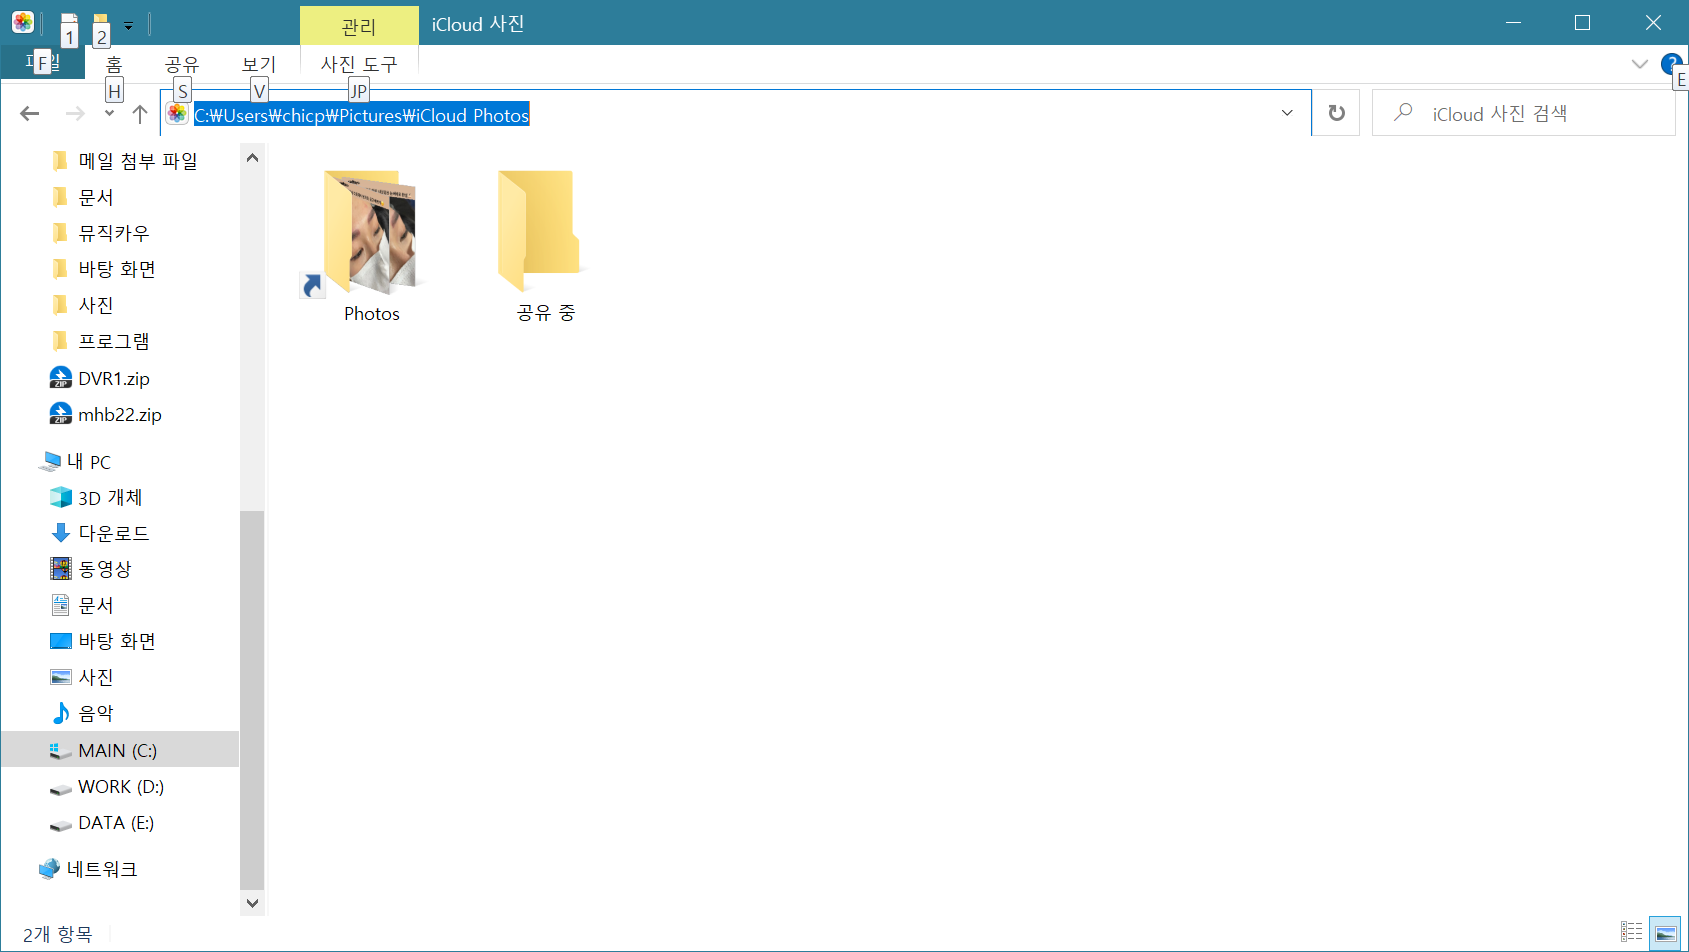This screenshot has height=952, width=1689.
Task: Open recent locations dropdown arrow
Action: [109, 114]
